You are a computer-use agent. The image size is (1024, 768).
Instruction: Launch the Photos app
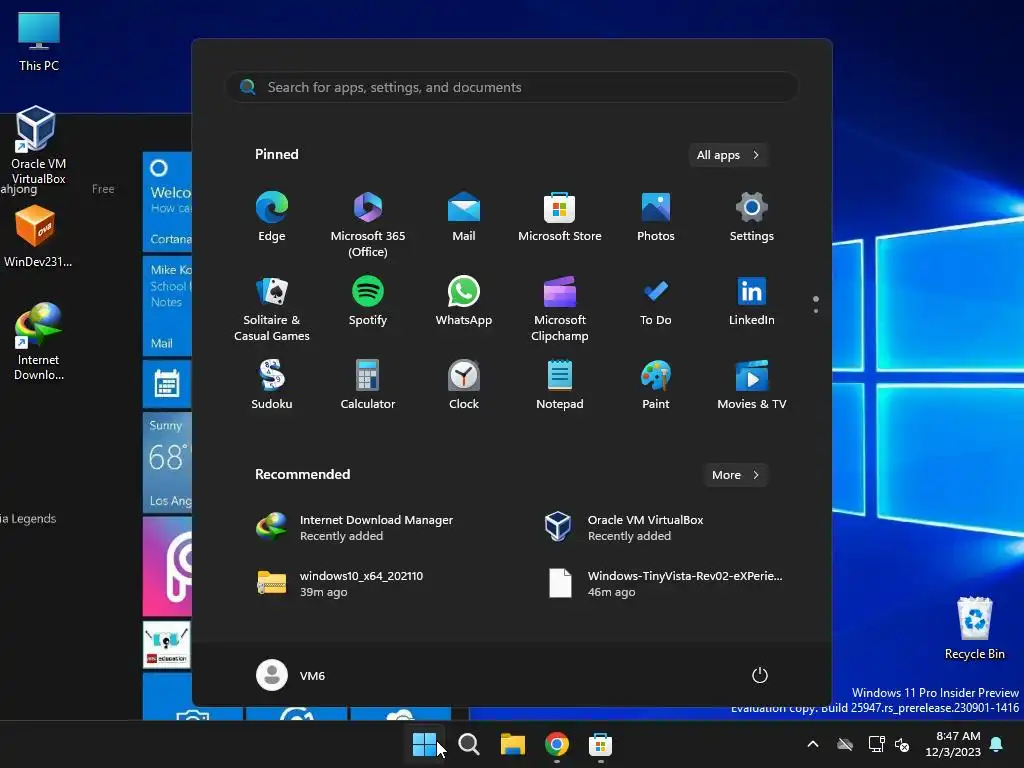point(656,217)
